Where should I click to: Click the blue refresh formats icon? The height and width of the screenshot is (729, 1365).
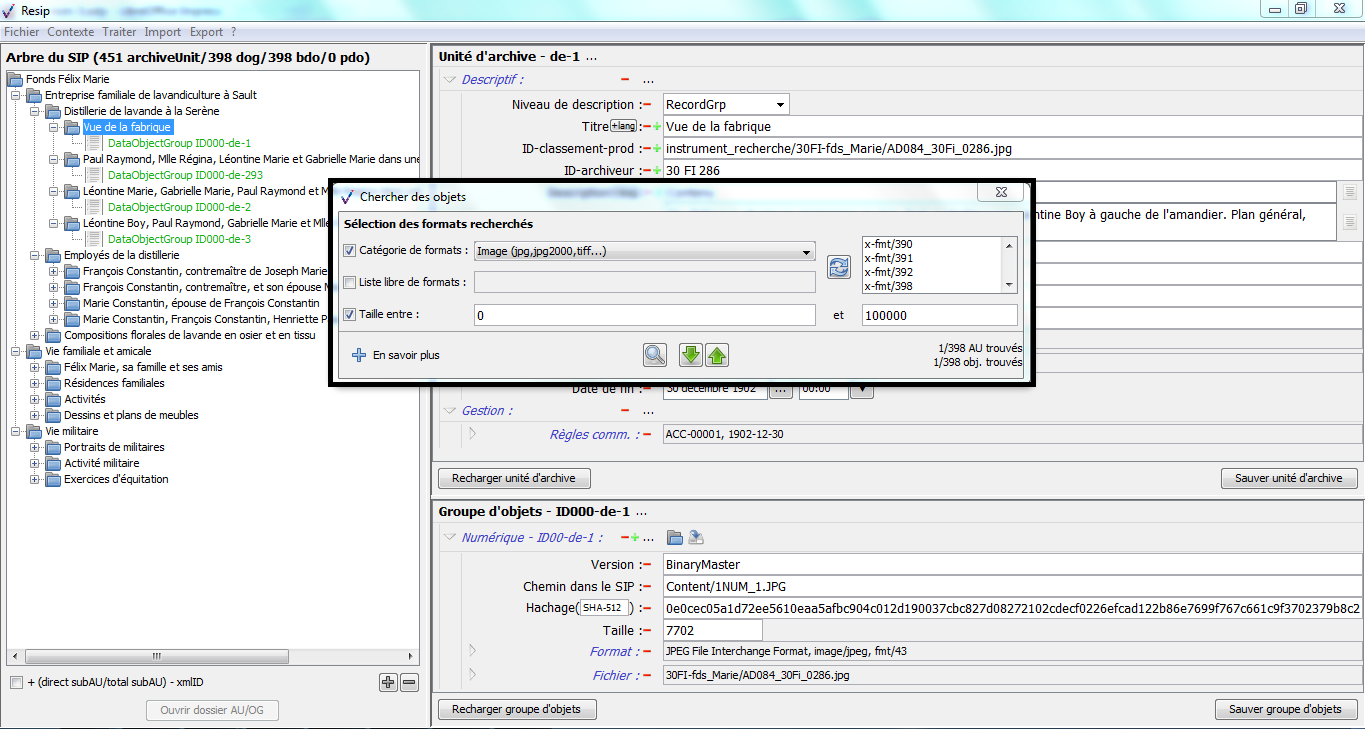(x=838, y=266)
